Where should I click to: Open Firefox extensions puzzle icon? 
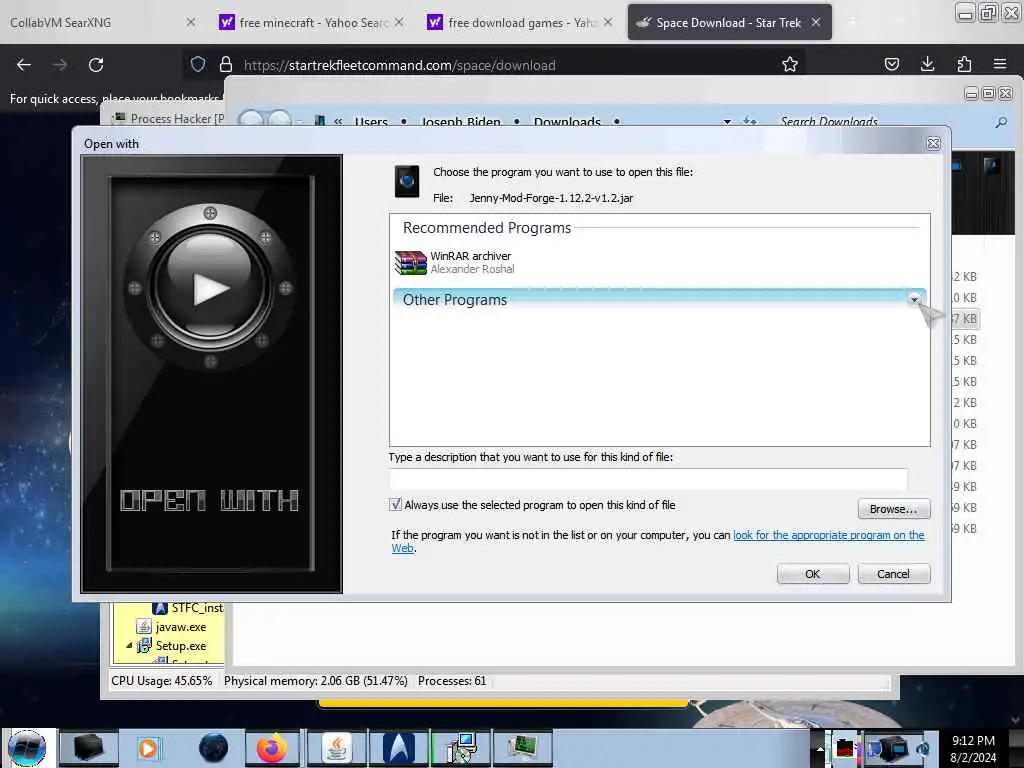click(x=964, y=64)
